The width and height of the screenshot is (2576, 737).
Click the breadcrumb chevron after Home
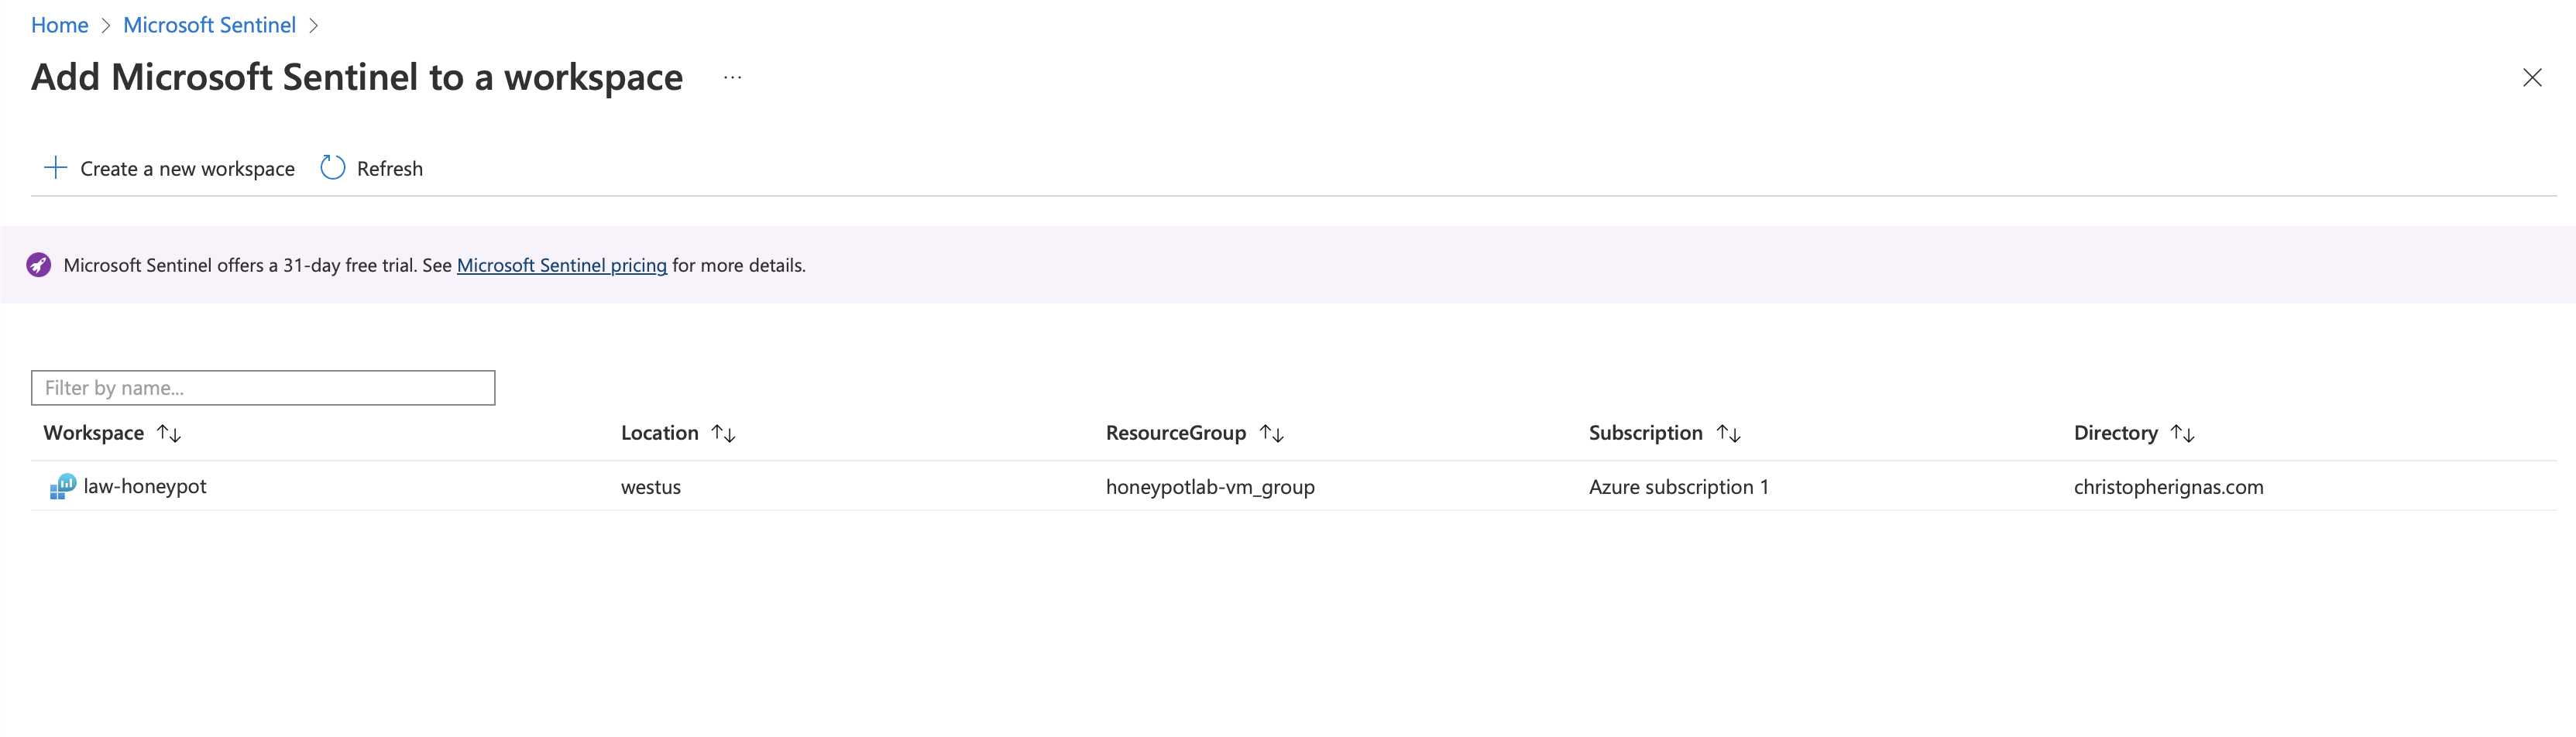[x=106, y=26]
